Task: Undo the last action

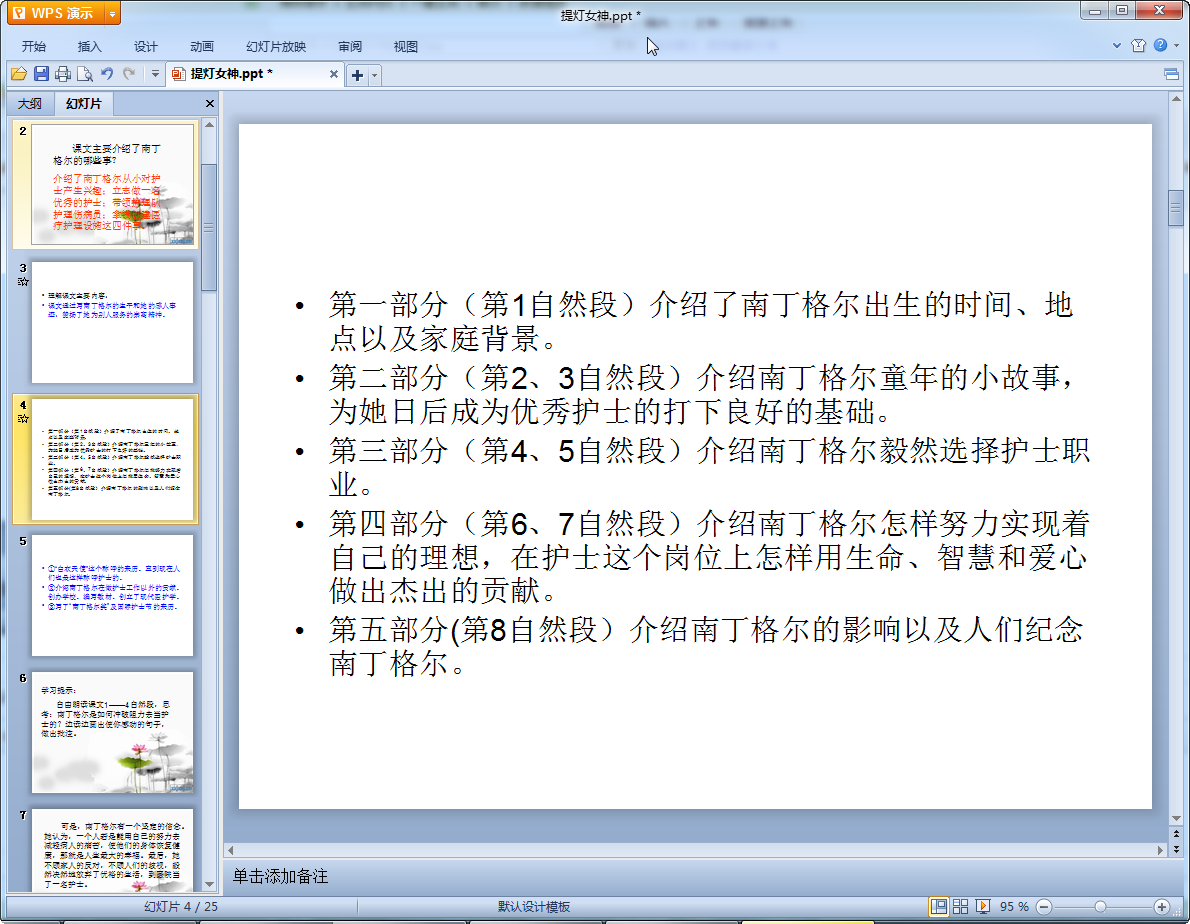Action: point(107,74)
